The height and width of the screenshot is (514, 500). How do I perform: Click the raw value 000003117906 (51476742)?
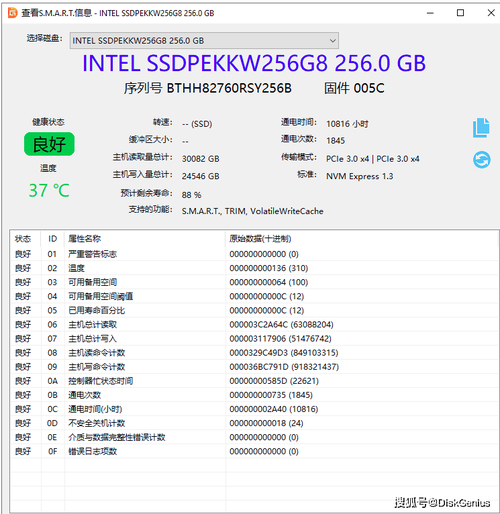pos(280,338)
